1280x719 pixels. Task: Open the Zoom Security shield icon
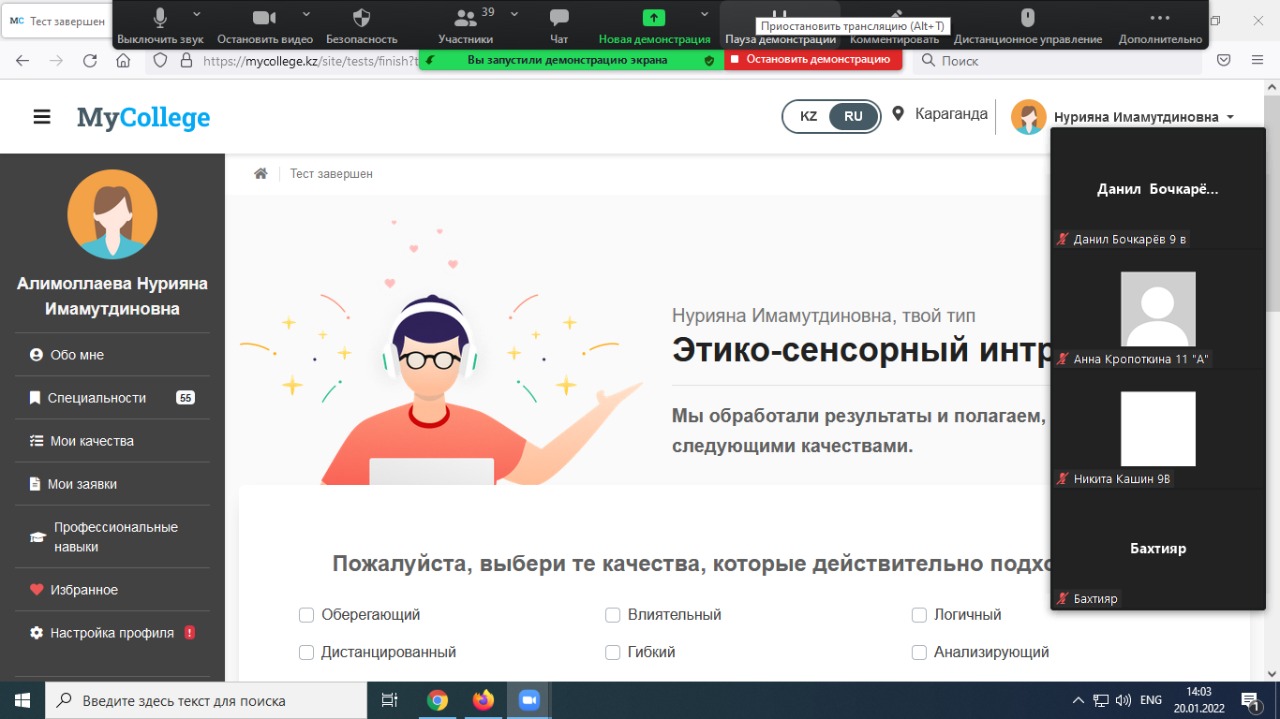362,18
